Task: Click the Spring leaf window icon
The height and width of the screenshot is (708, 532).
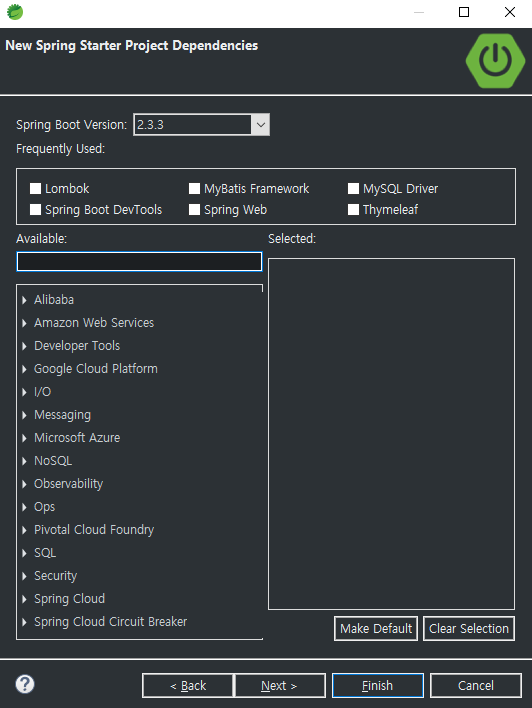Action: (15, 12)
